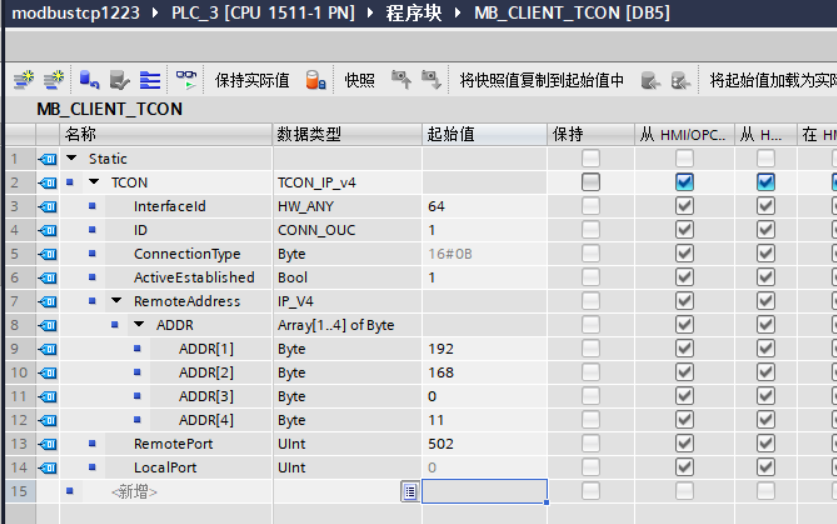837x524 pixels.
Task: Click the icon directly right of 快照
Action: click(x=400, y=80)
